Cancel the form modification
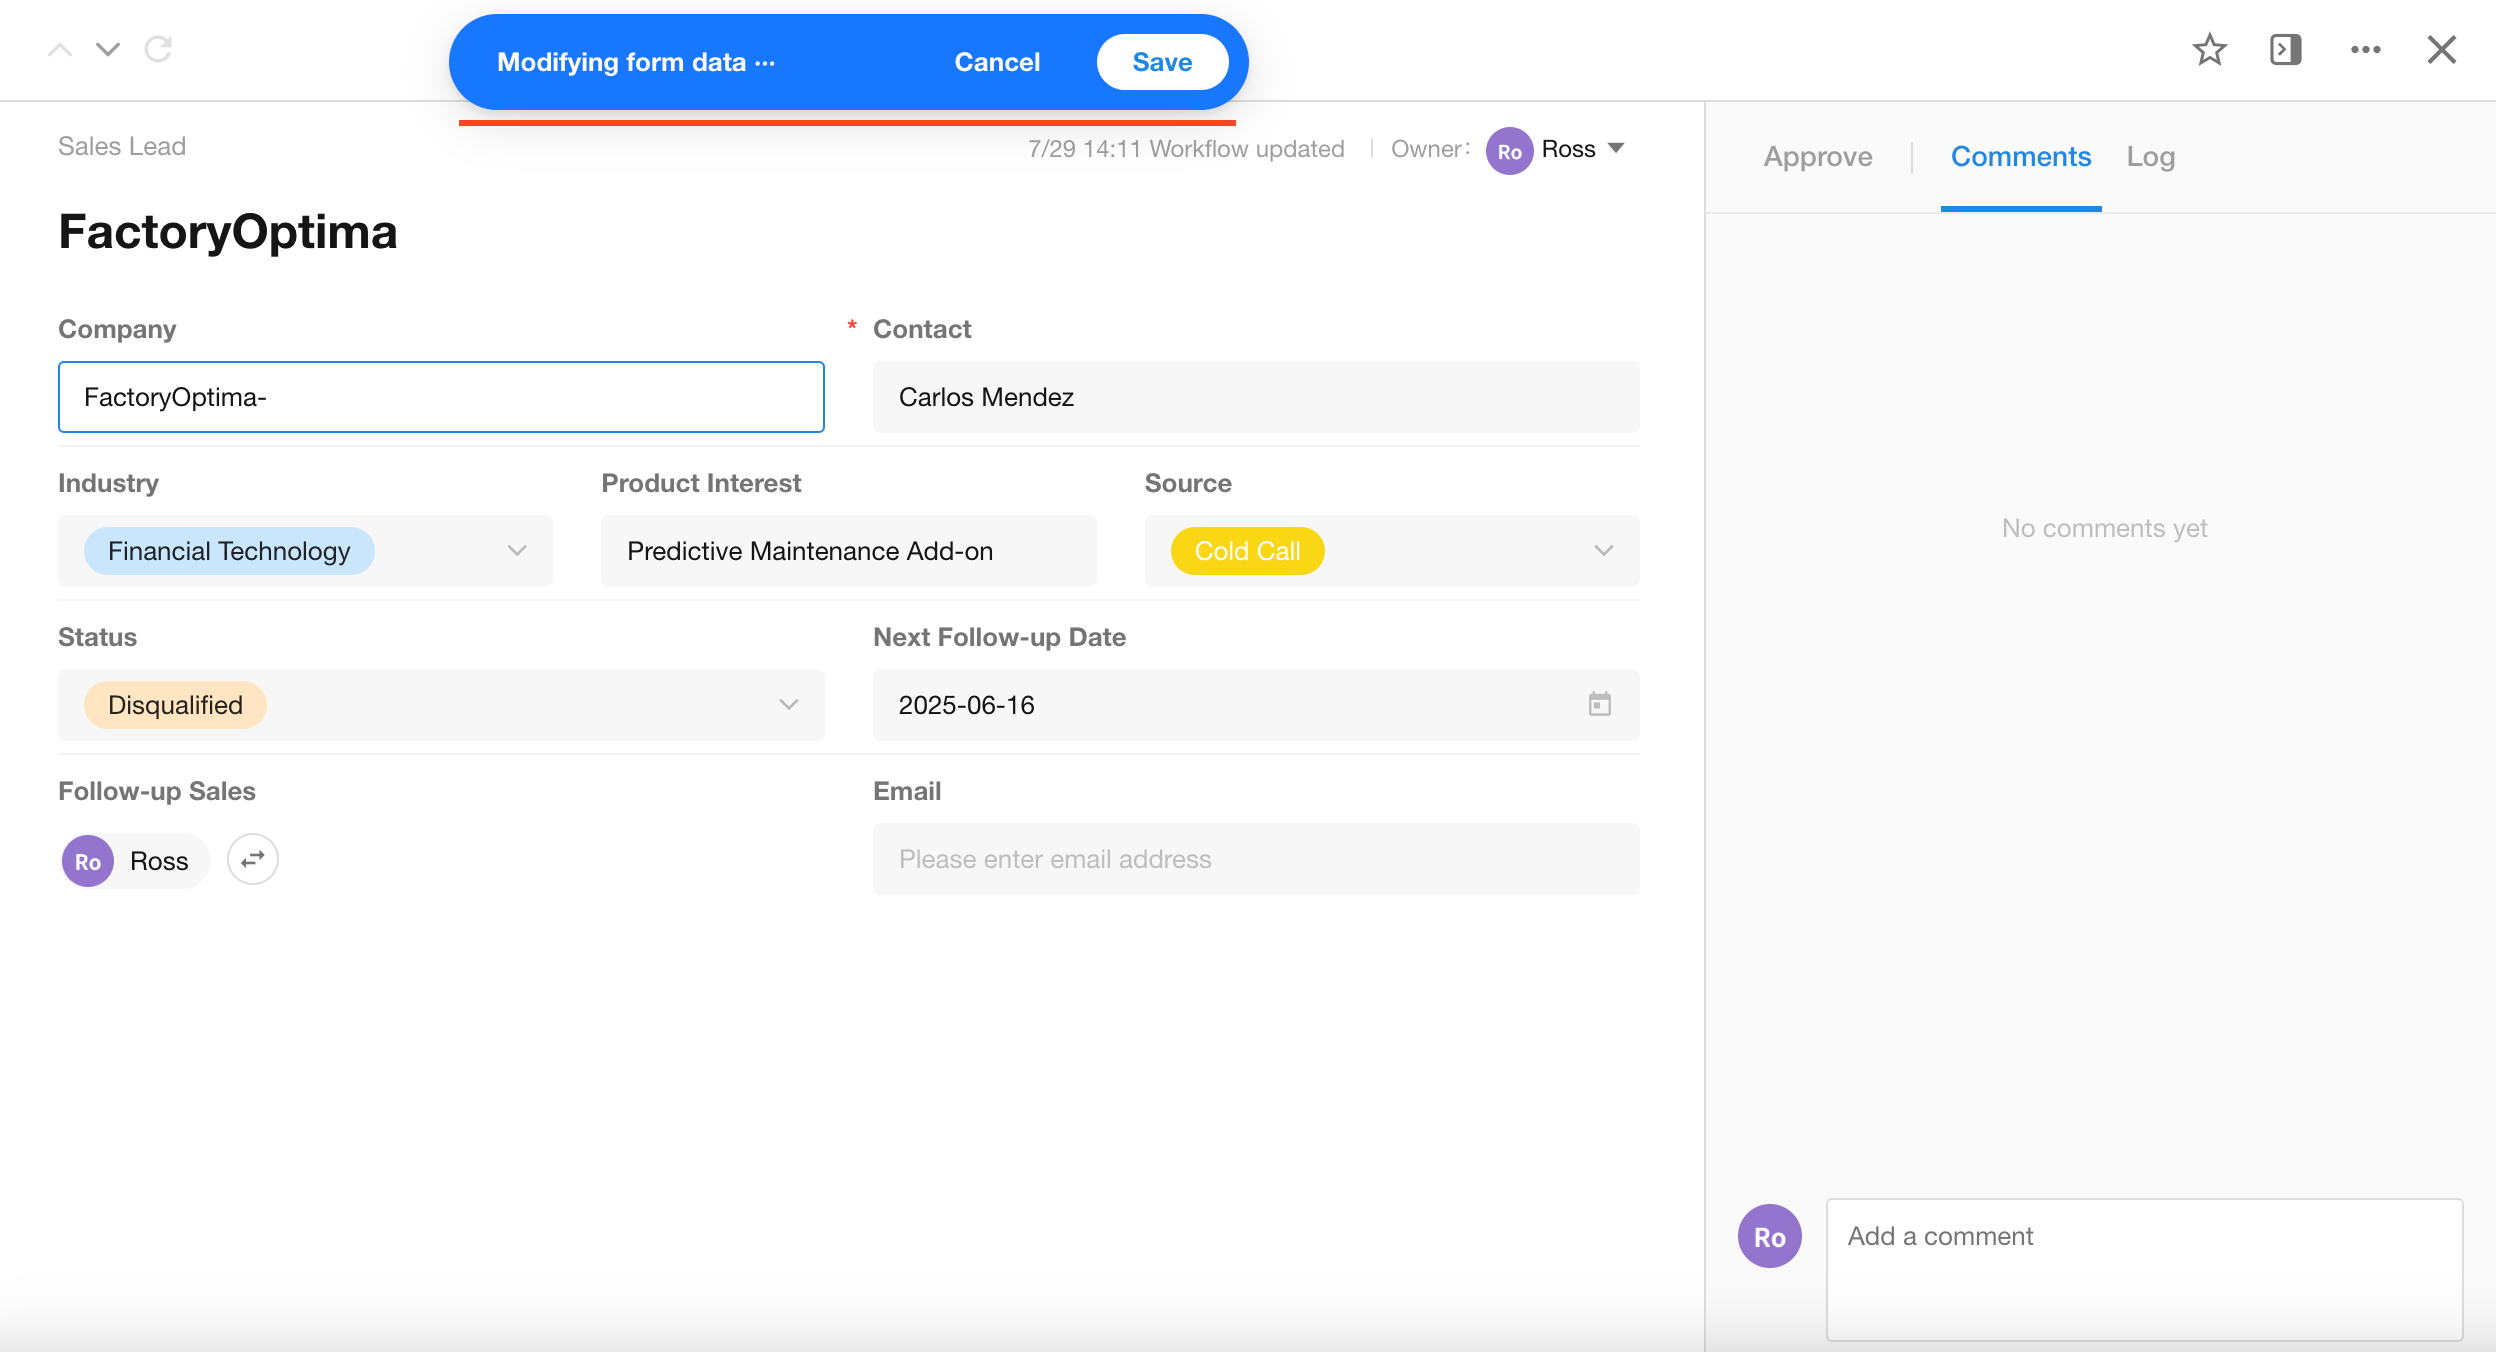Screen dimensions: 2496x1352 click(996, 62)
